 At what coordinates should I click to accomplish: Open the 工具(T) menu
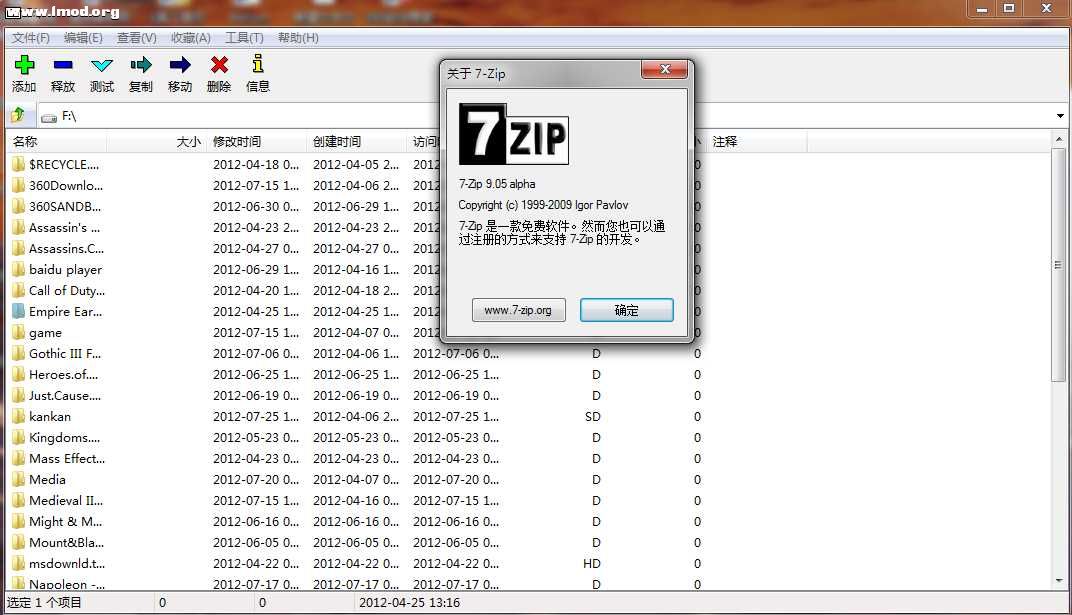tap(244, 38)
